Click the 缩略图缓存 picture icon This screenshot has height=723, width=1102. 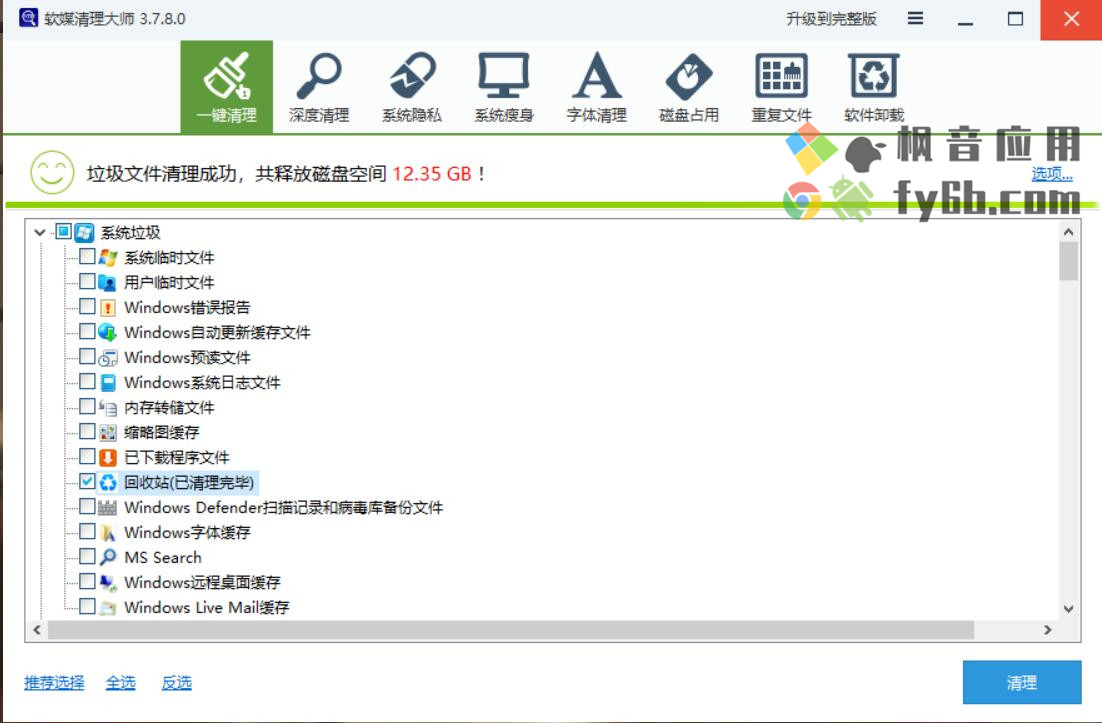pyautogui.click(x=108, y=432)
